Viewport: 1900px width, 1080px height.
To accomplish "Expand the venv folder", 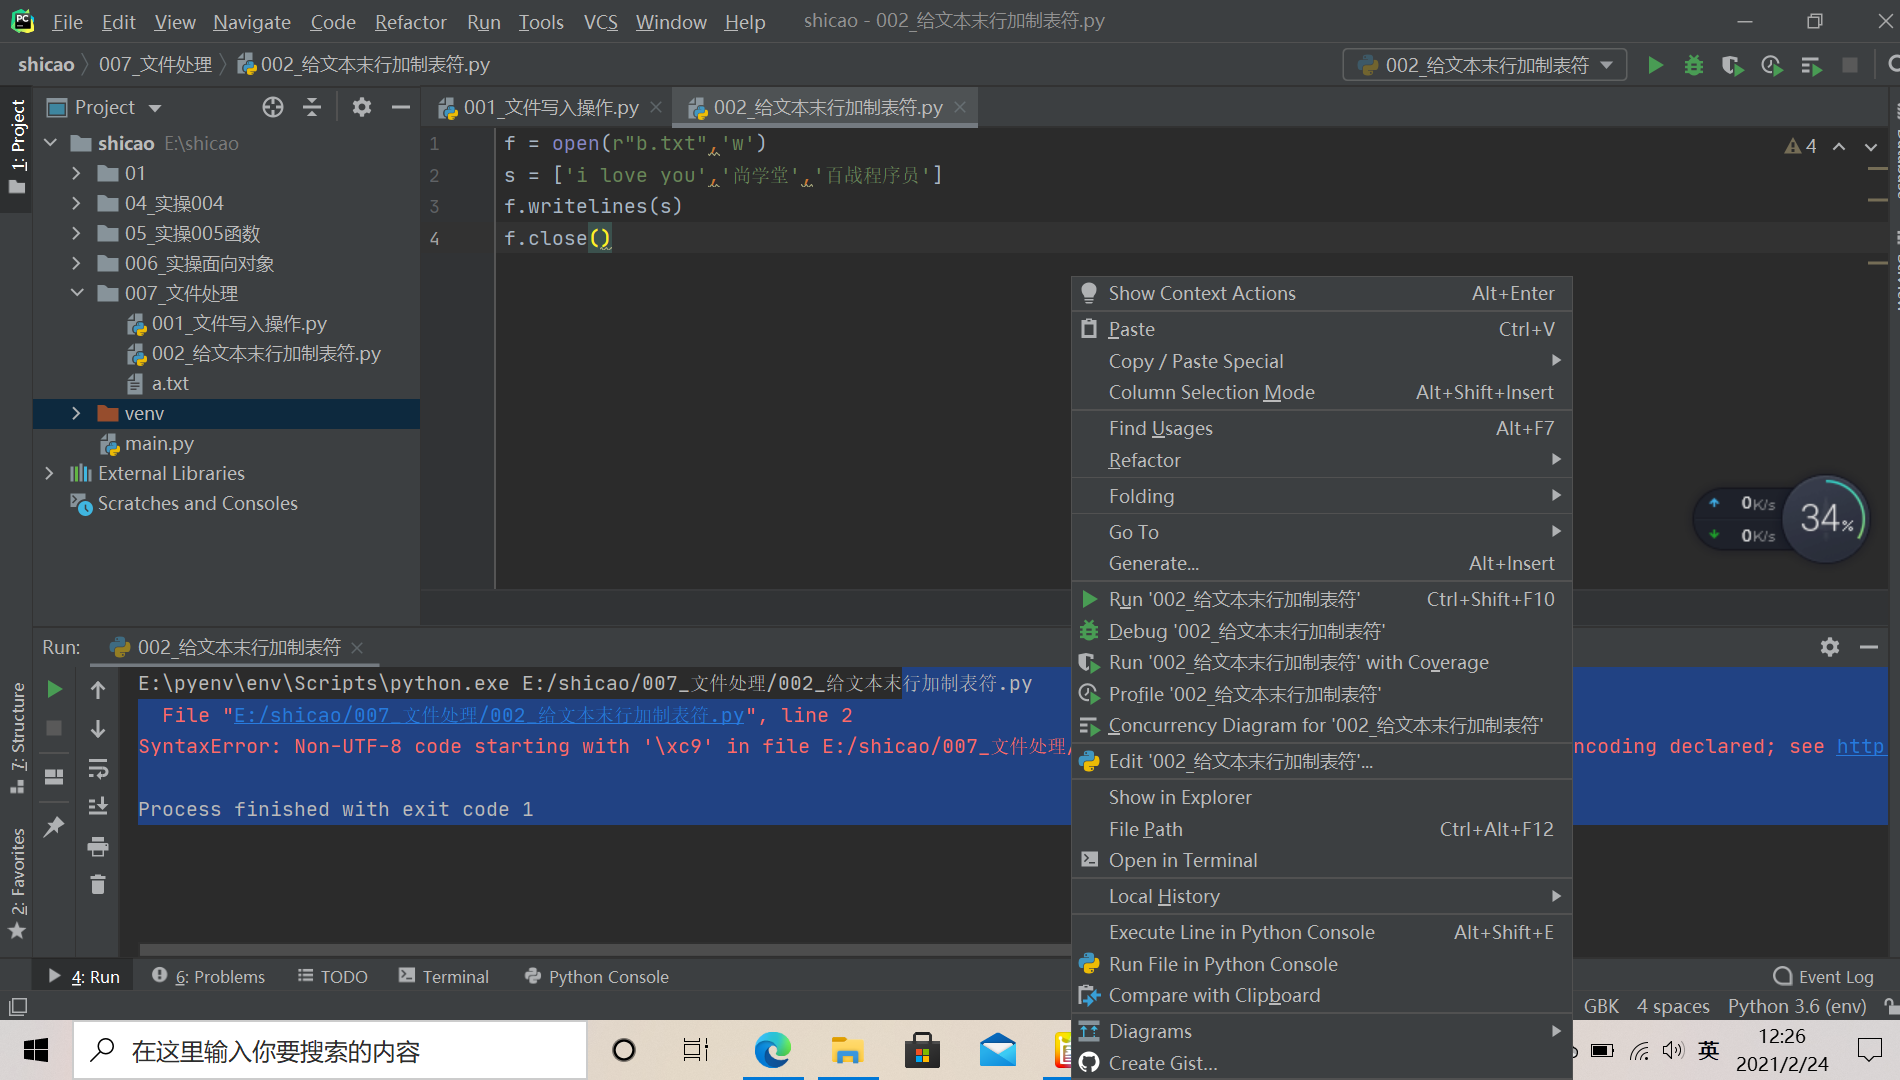I will click(76, 413).
